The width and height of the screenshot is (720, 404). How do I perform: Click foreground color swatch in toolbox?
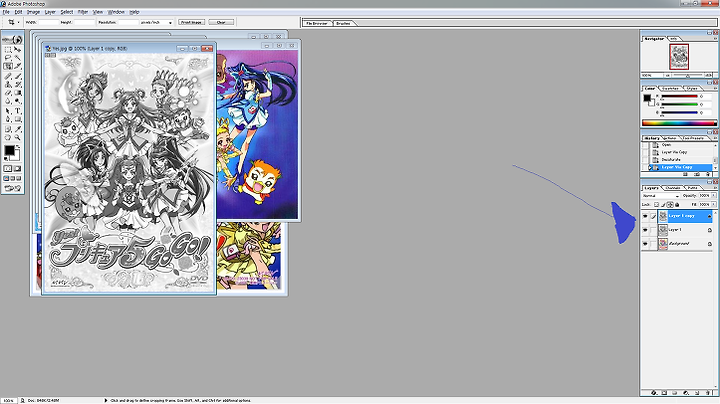[x=9, y=150]
